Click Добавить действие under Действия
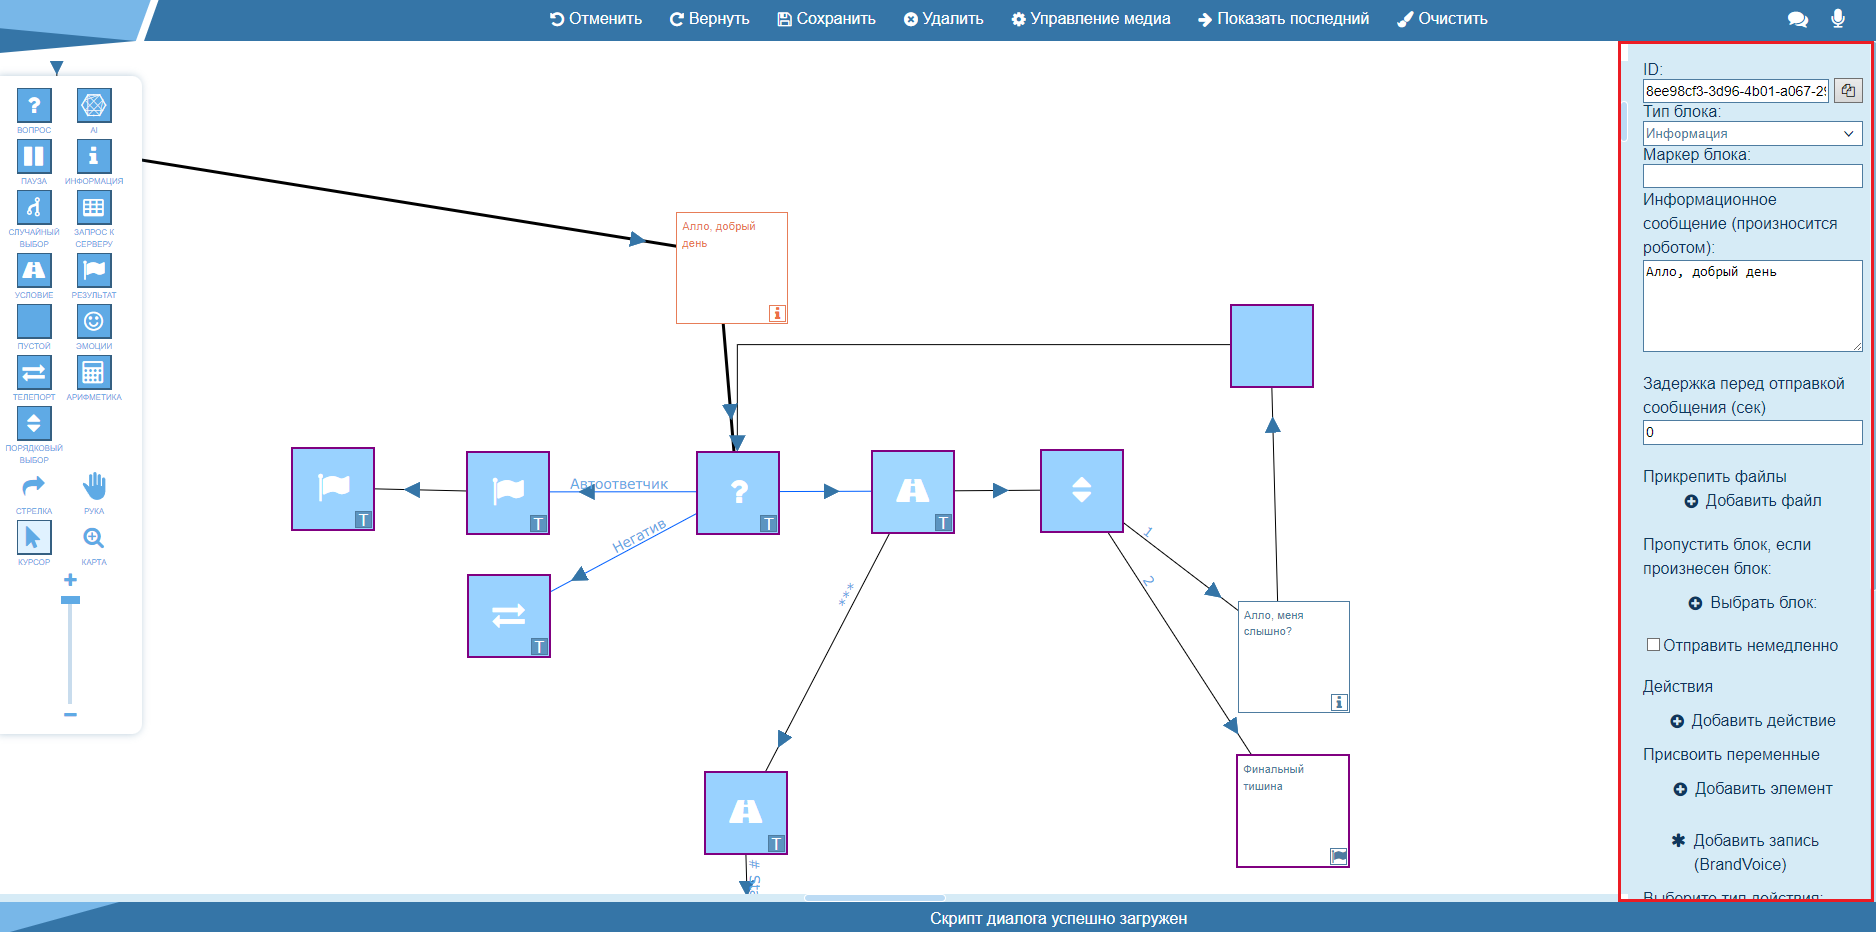 click(x=1752, y=721)
